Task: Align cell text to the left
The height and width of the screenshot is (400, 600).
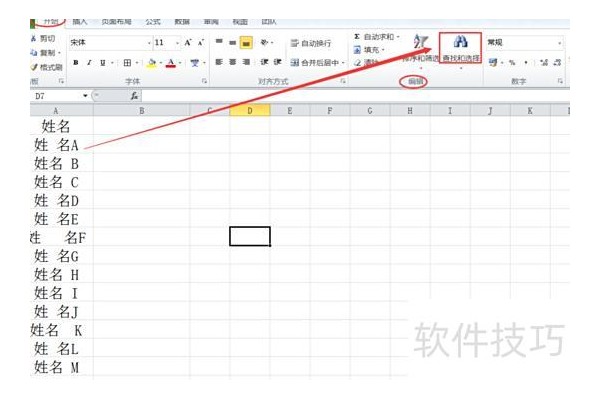Action: tap(219, 62)
